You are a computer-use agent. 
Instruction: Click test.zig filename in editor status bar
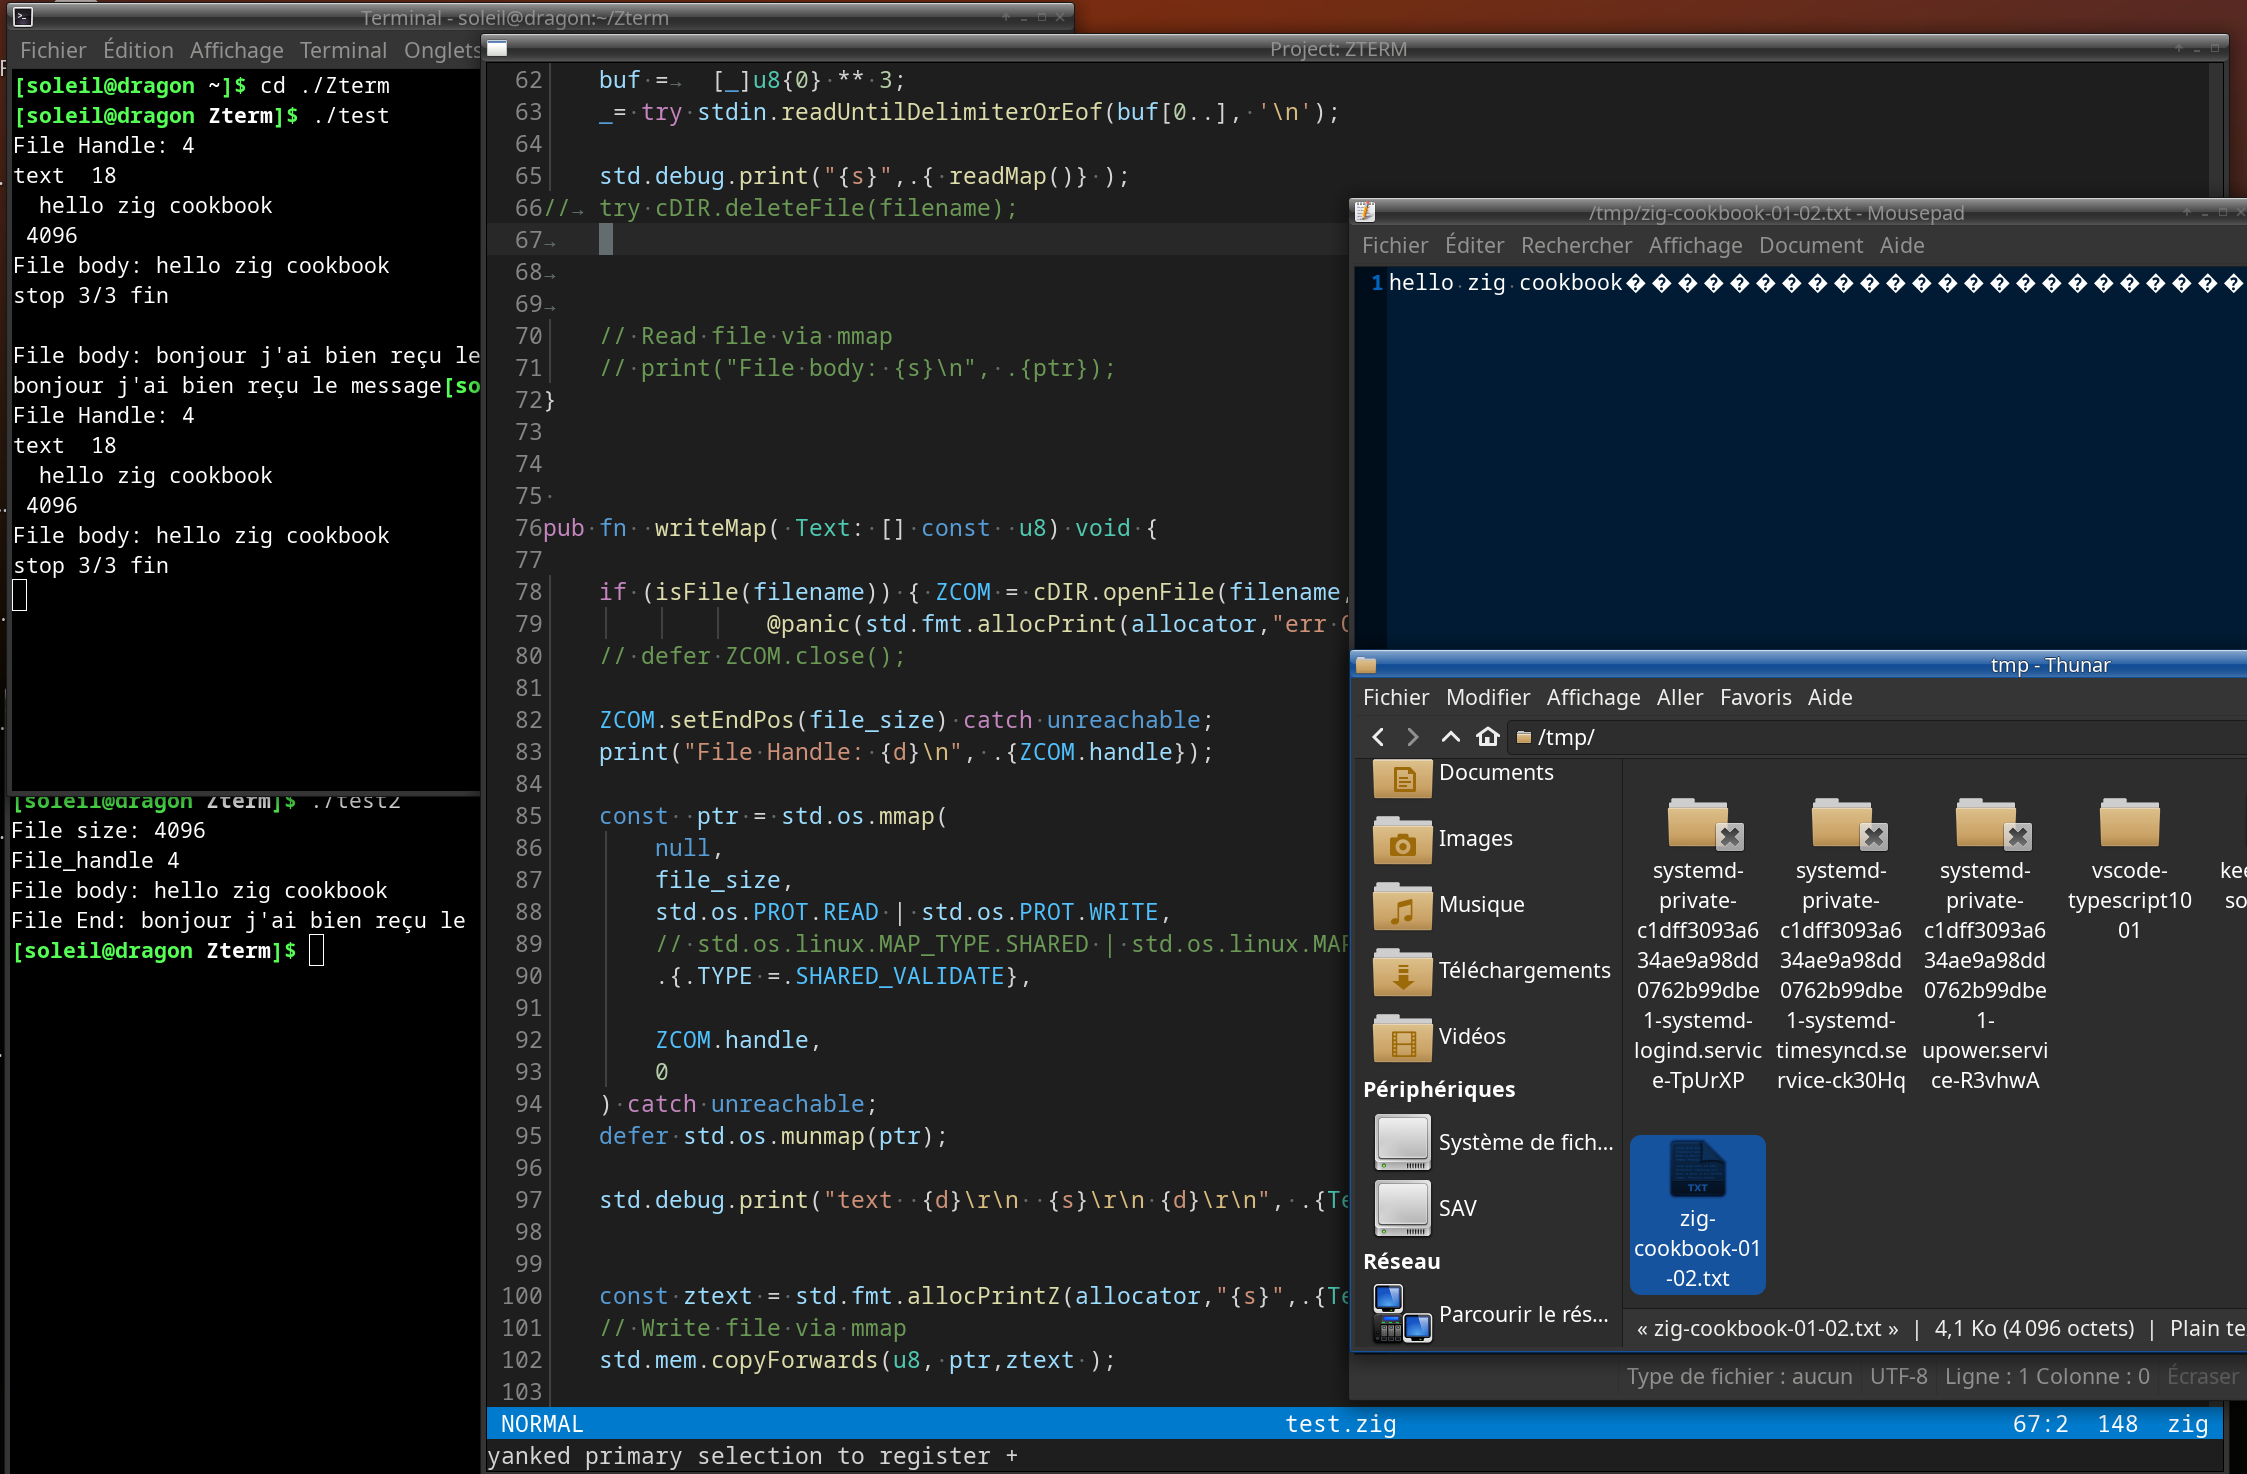coord(1340,1424)
